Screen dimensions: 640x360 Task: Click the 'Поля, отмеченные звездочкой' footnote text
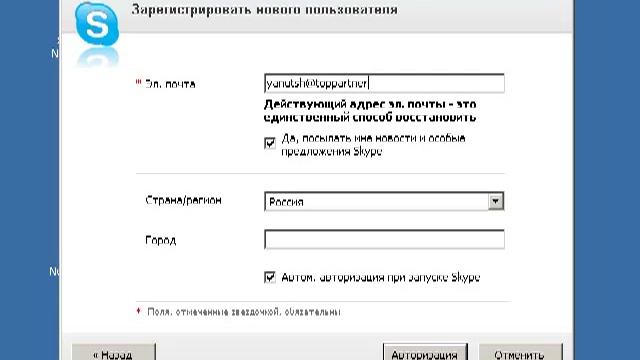click(x=244, y=312)
